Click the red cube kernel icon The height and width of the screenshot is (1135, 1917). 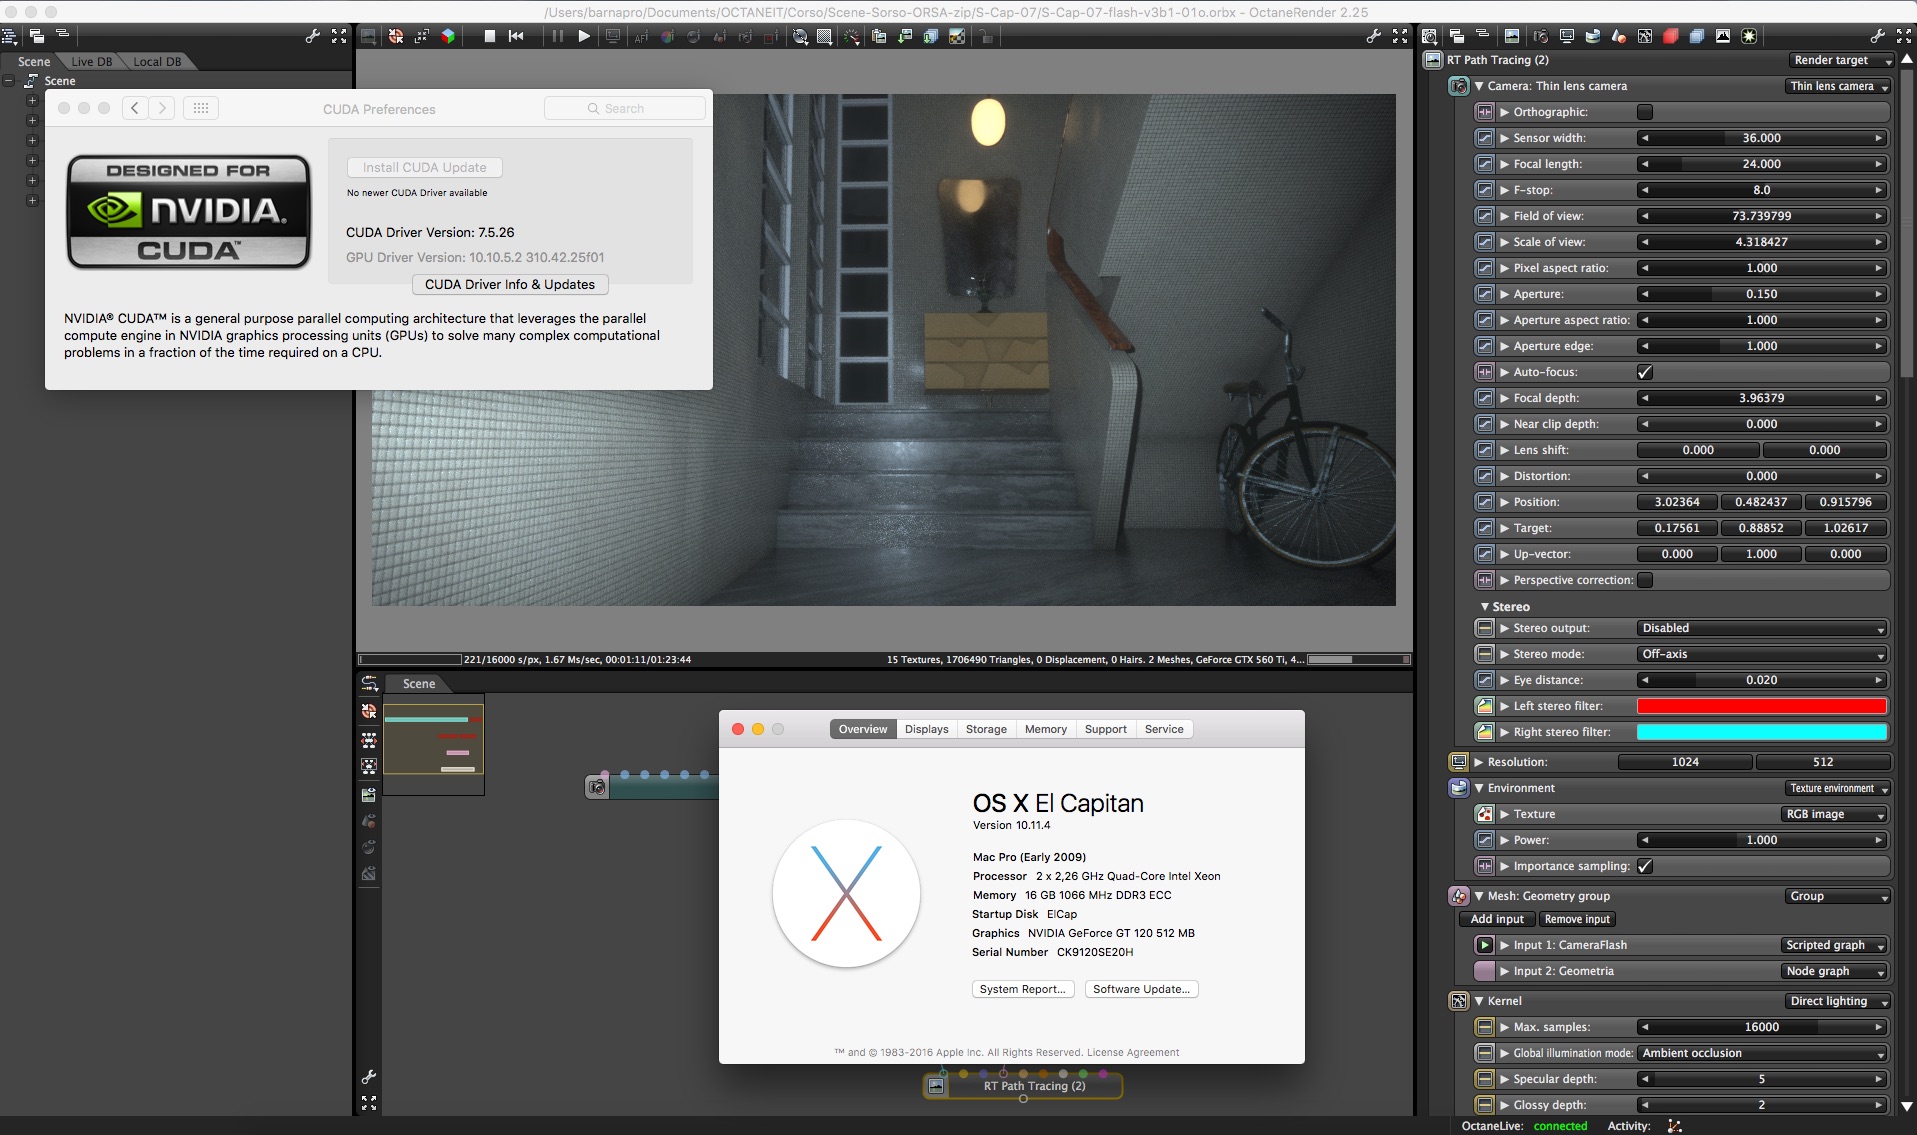(x=1670, y=36)
